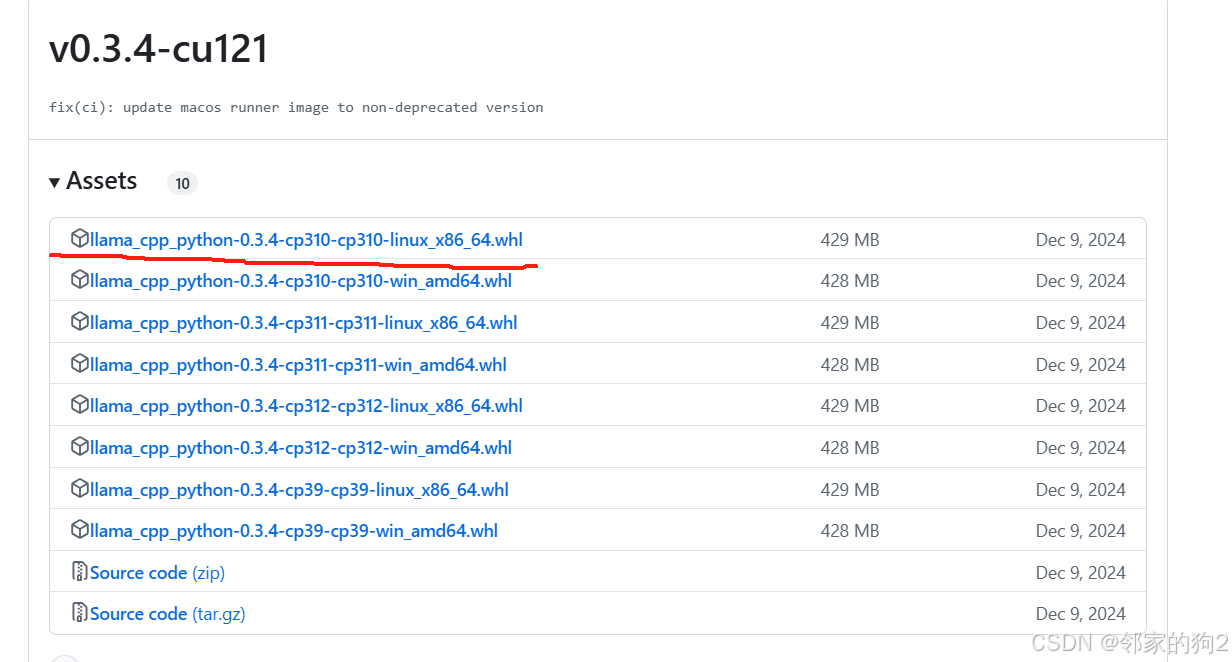Screen dimensions: 1232x662
Task: Click the v0.3.4-cu121 release title
Action: (158, 47)
